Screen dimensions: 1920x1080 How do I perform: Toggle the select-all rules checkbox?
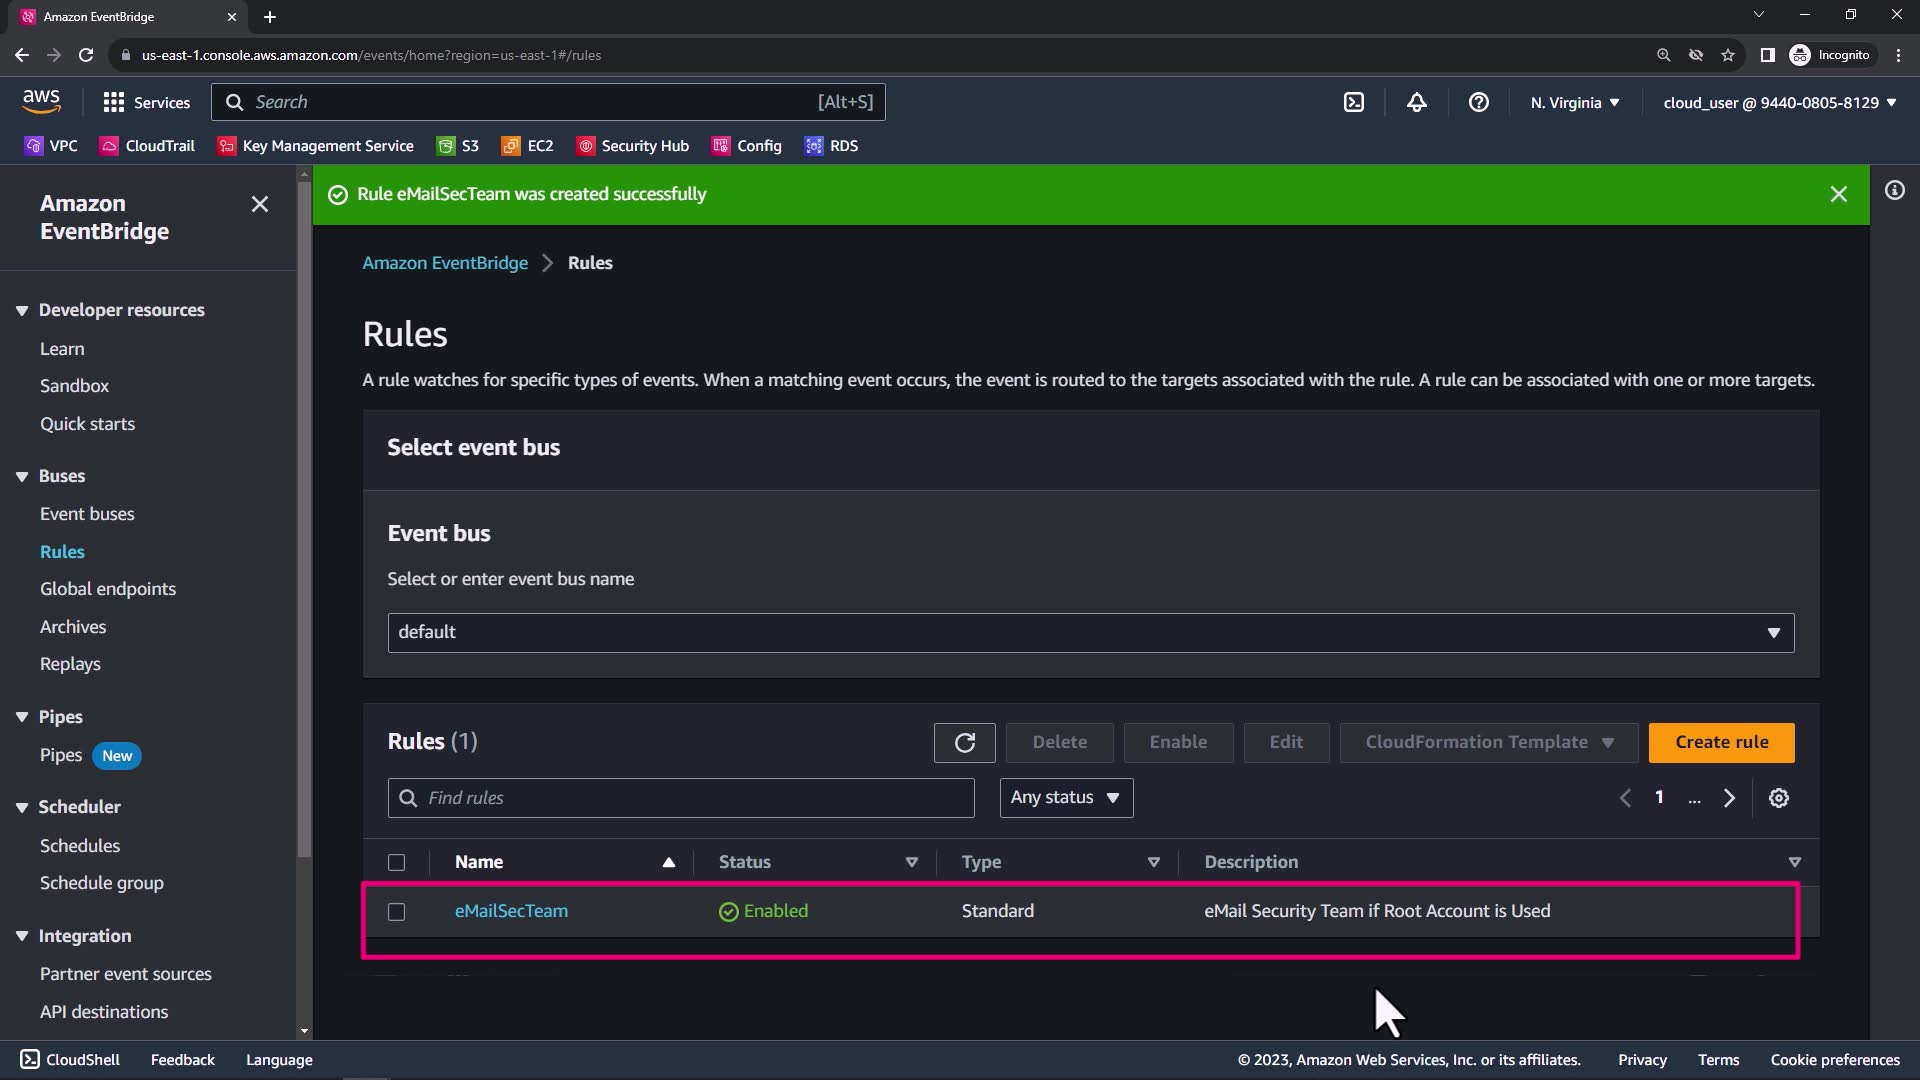pyautogui.click(x=396, y=862)
